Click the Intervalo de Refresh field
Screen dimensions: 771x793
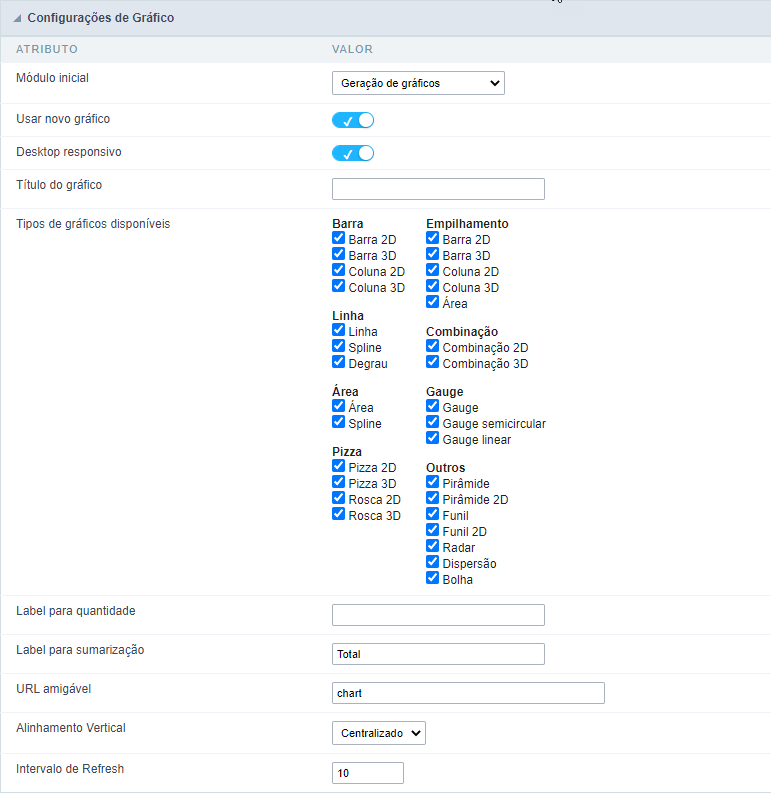pos(367,773)
